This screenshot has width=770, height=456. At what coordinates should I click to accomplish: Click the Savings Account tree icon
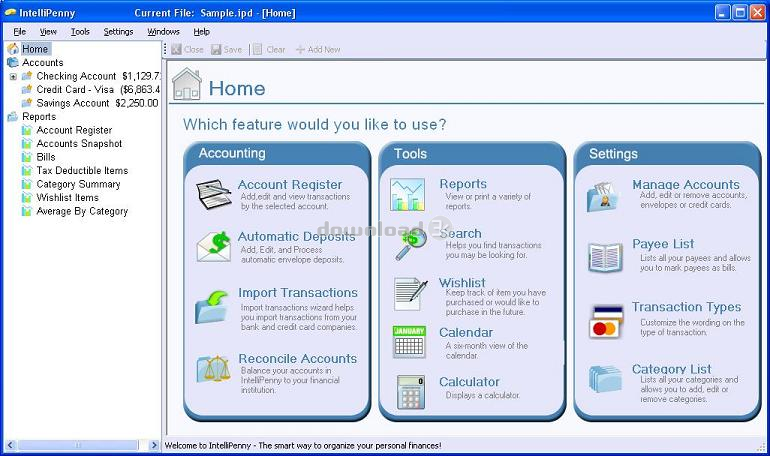[27, 103]
